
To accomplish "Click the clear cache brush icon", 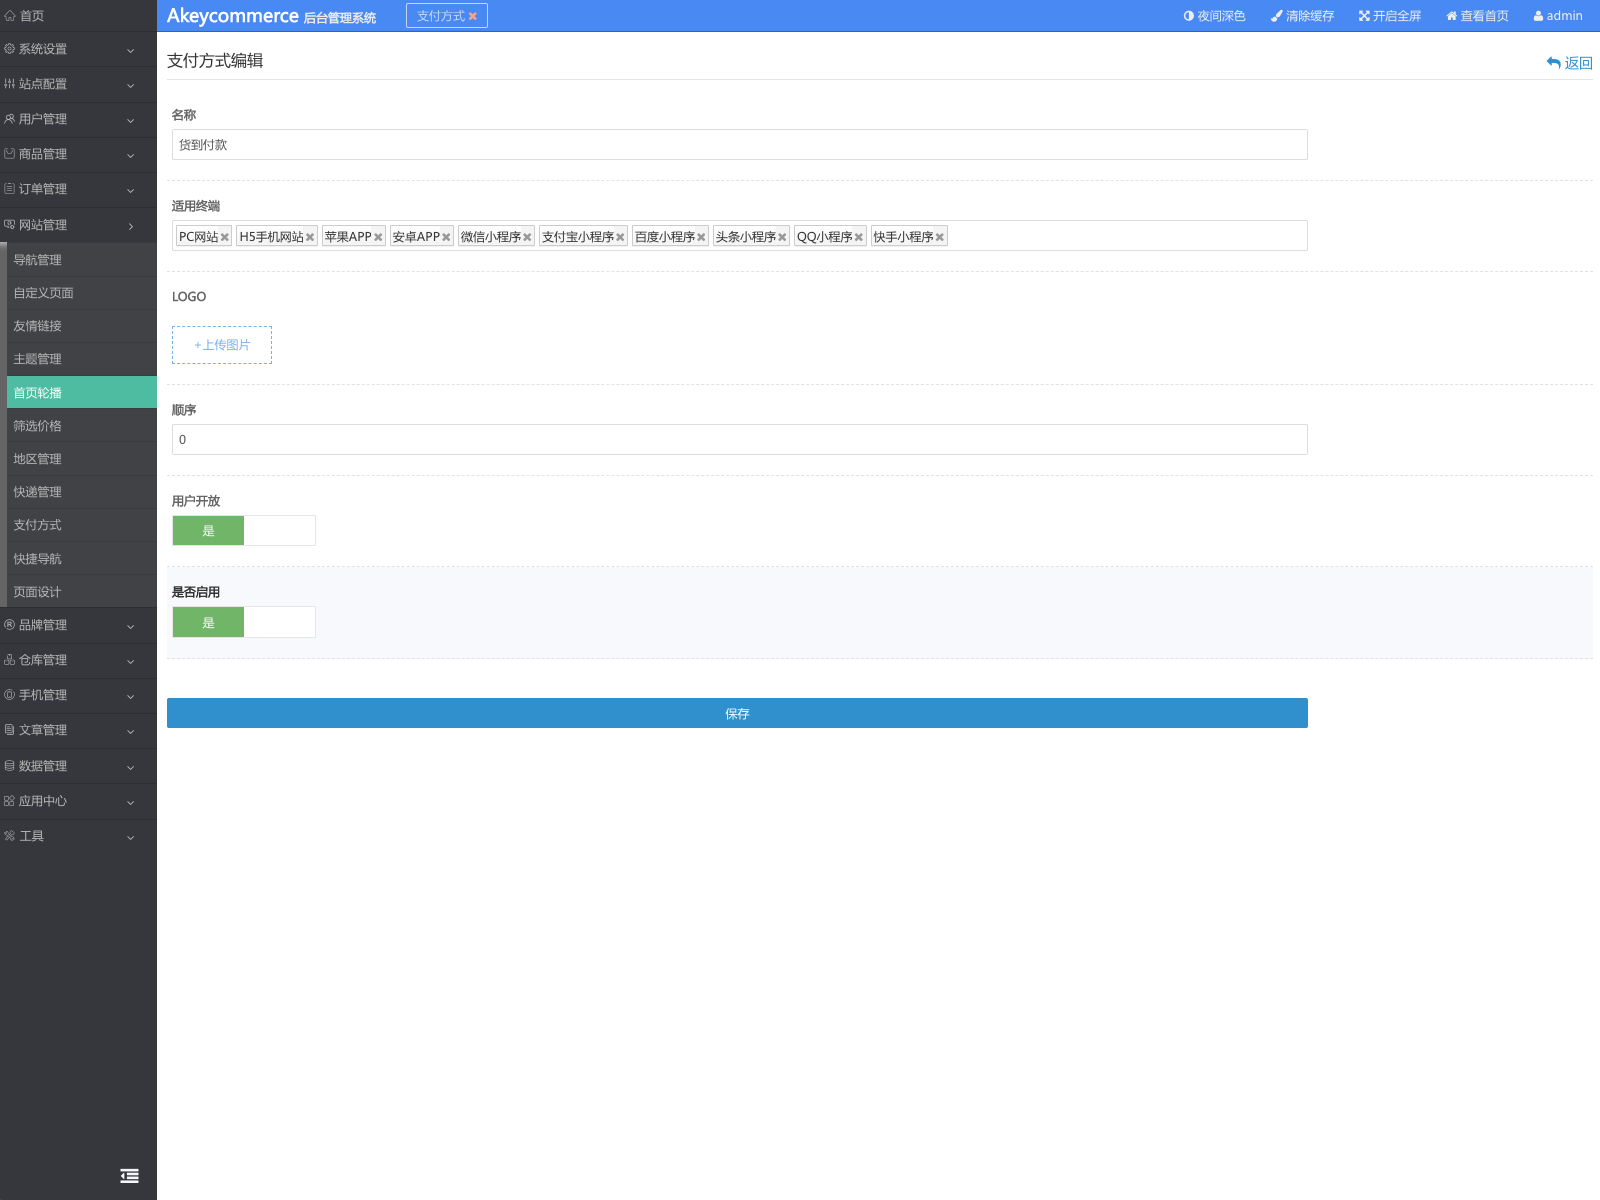I will [1276, 16].
